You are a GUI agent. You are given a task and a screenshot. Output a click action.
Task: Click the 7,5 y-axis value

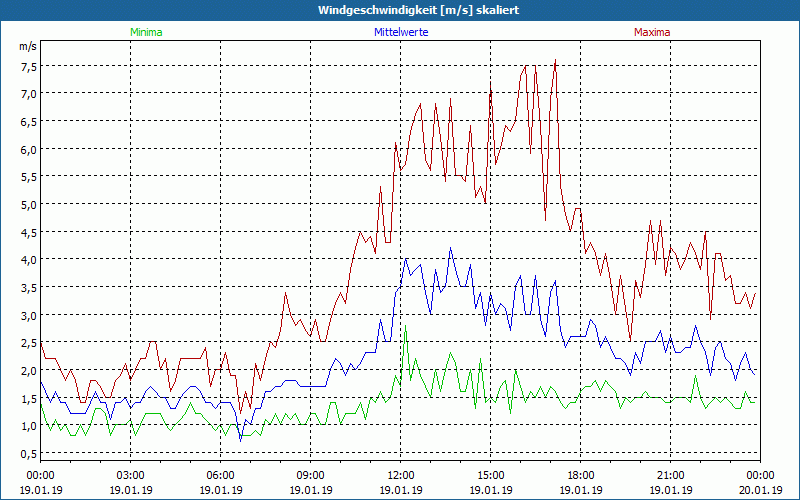click(x=27, y=66)
